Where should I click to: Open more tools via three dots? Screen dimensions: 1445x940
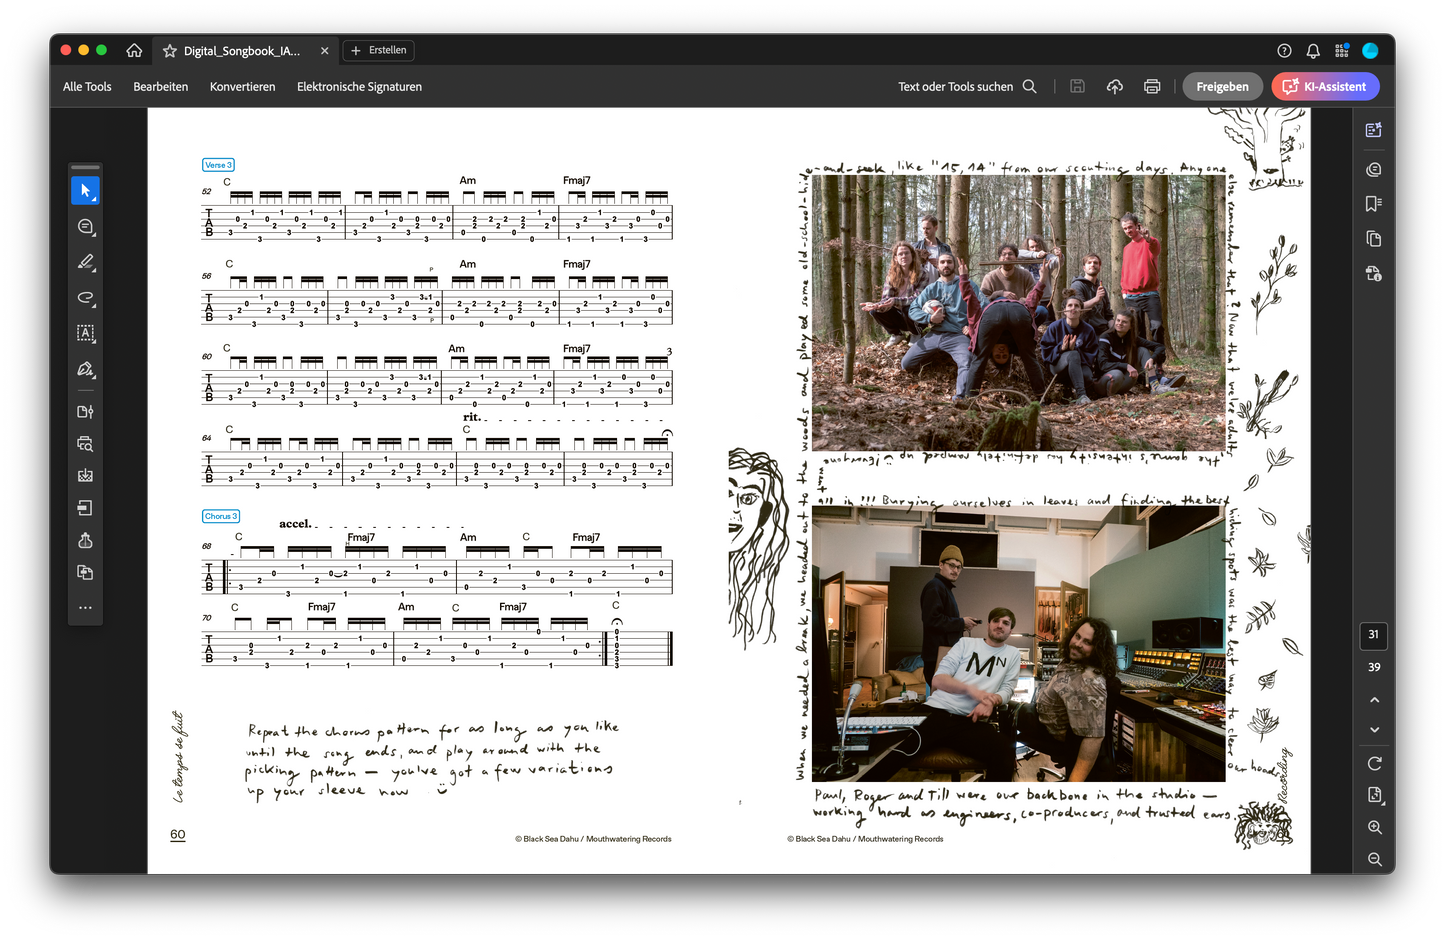click(x=85, y=608)
